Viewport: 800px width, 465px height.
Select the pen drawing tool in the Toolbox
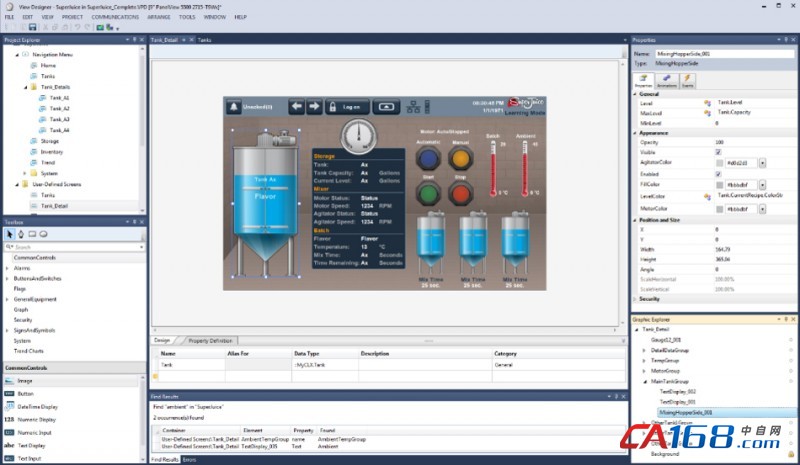click(x=21, y=234)
